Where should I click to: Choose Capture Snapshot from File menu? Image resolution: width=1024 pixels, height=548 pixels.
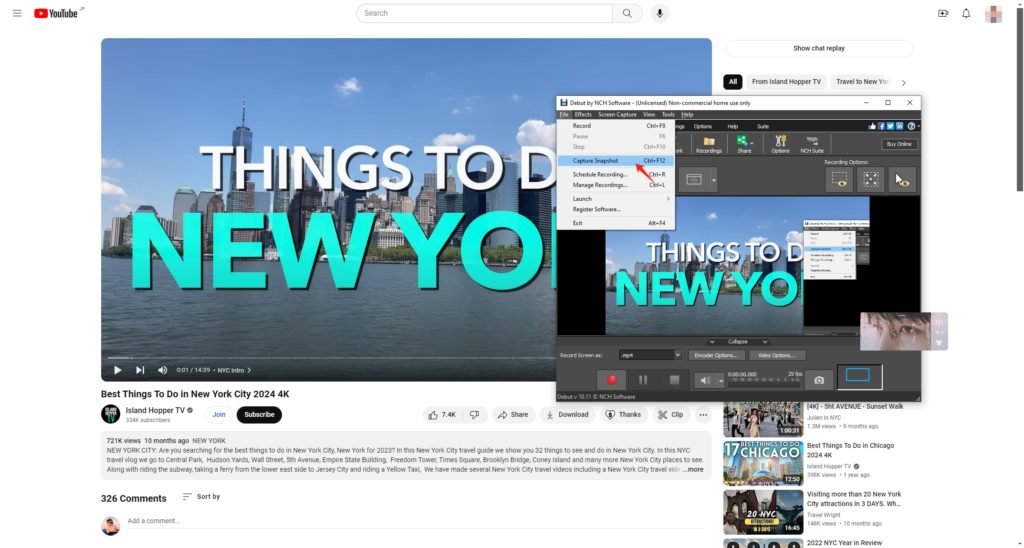(615, 161)
